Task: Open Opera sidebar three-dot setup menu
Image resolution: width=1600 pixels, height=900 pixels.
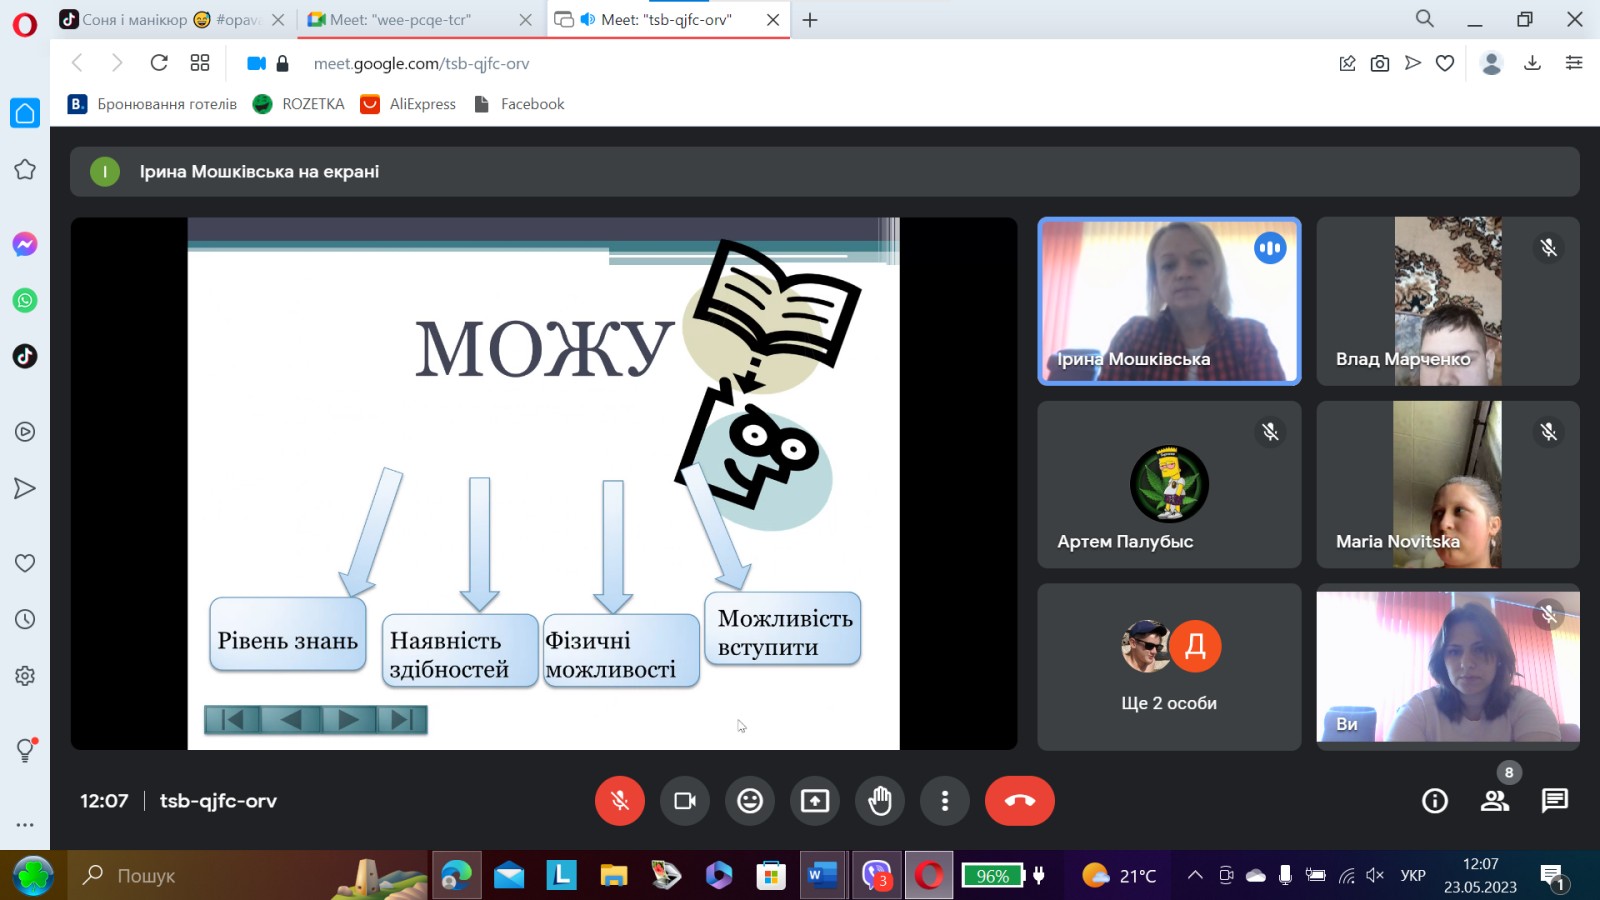Action: coord(25,825)
